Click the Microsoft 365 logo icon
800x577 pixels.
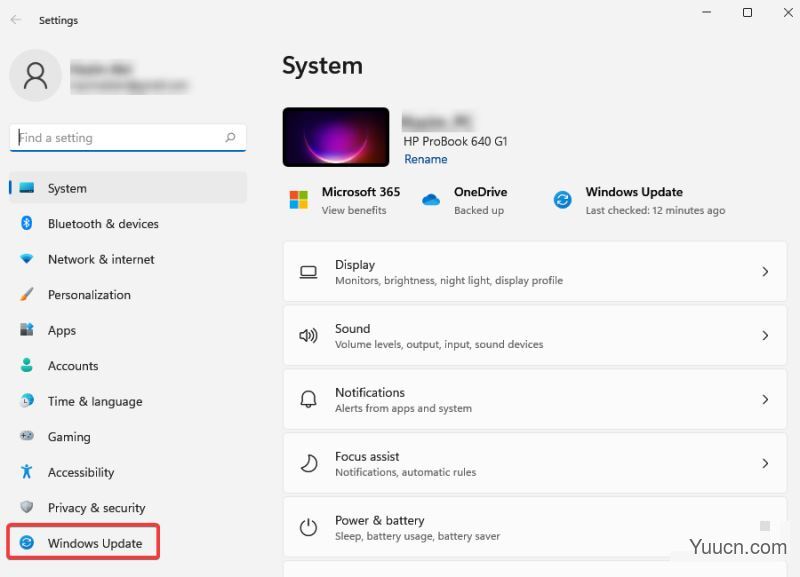click(298, 199)
